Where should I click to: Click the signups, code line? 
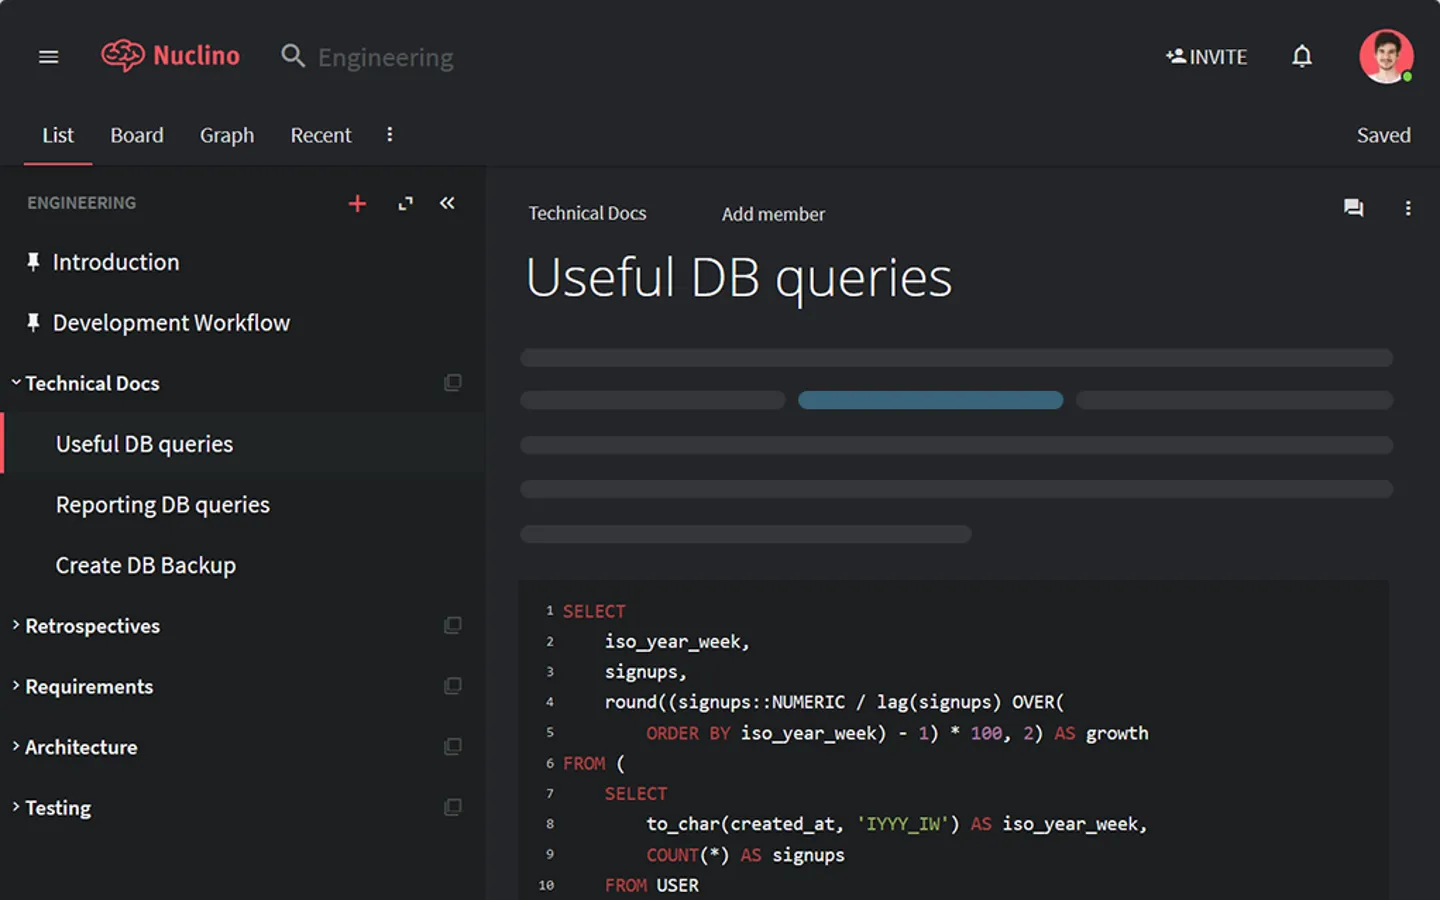tap(645, 672)
